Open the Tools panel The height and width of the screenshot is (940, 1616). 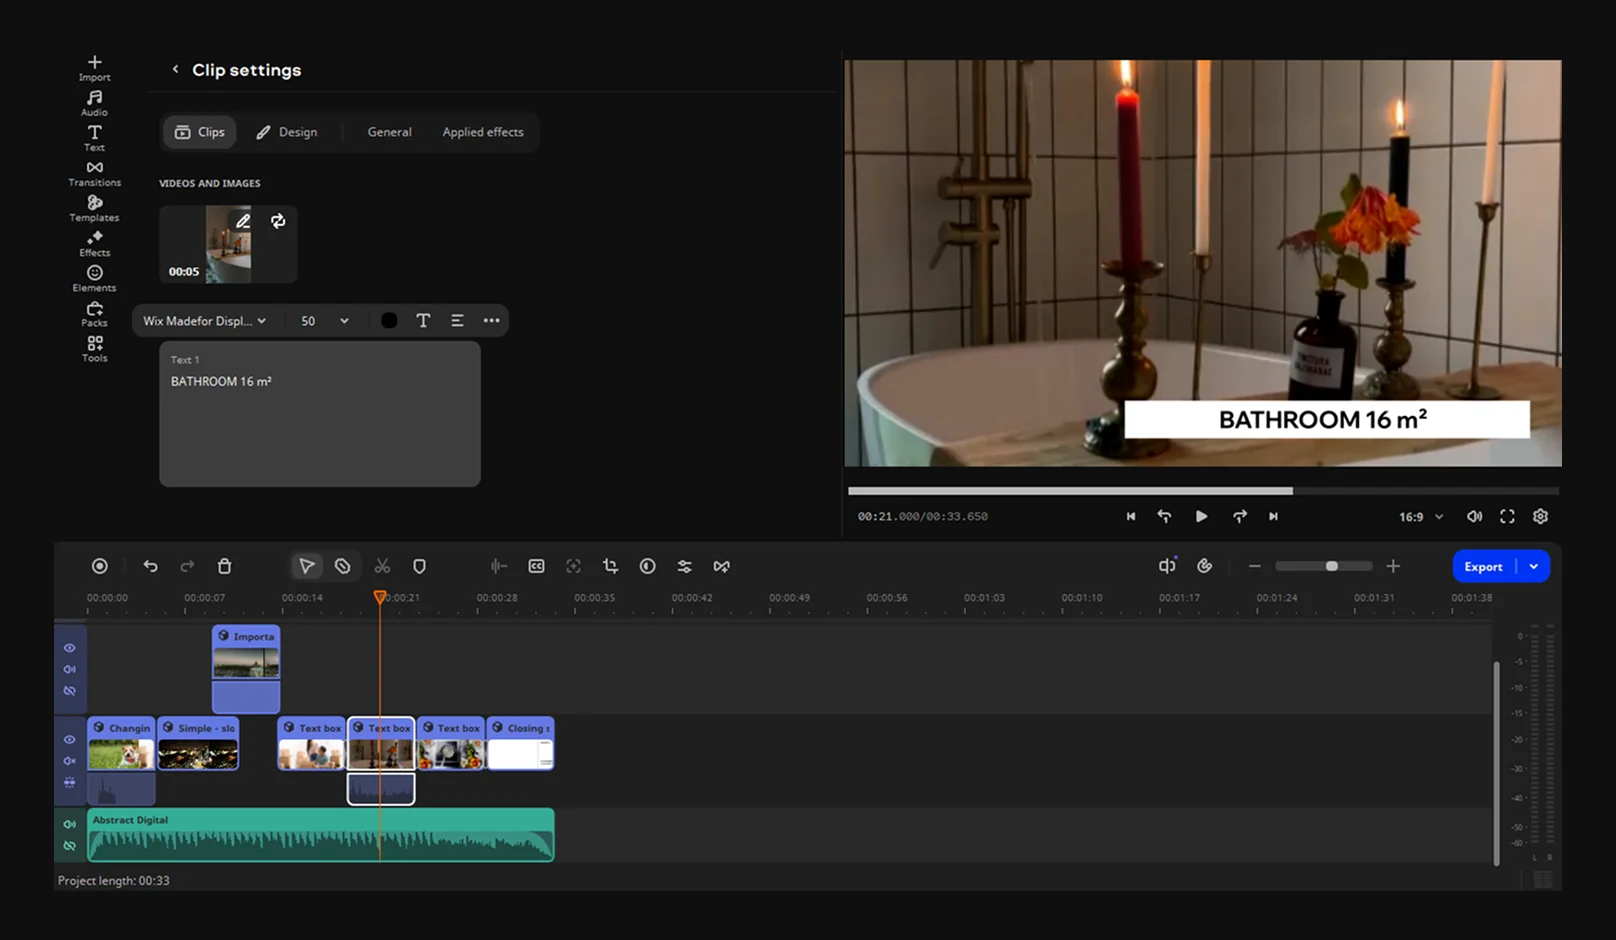pyautogui.click(x=94, y=348)
